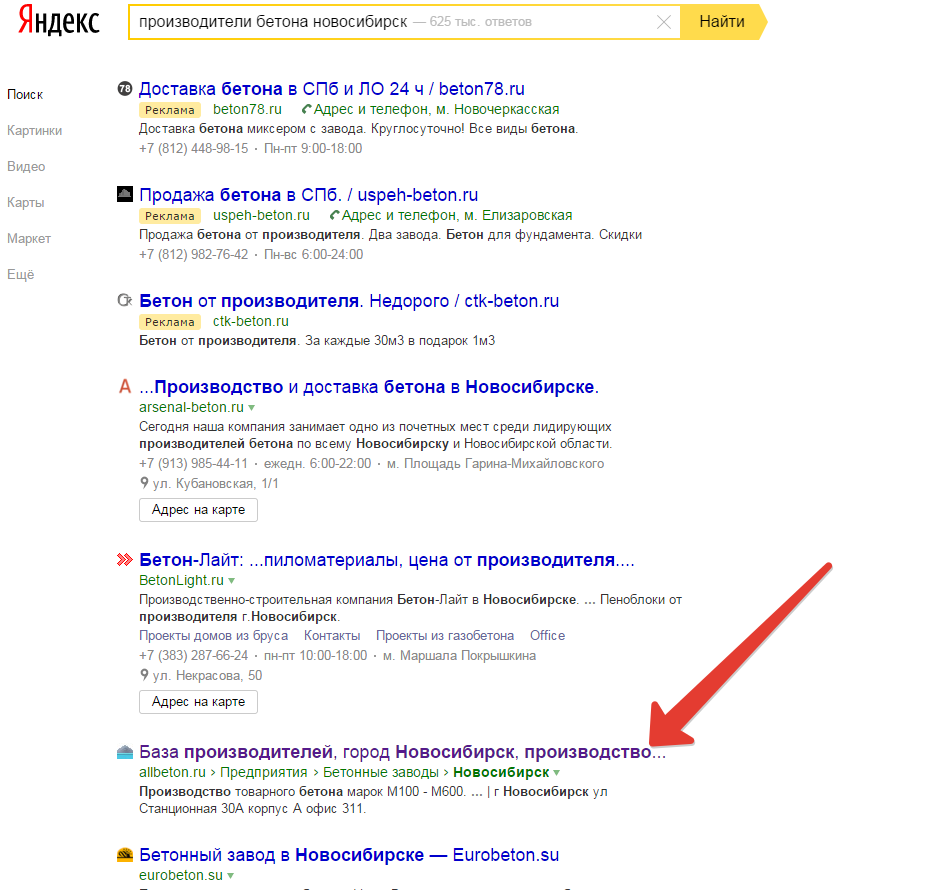
Task: Open 'Производство и доставка бетона в Новосибирске' result
Action: 369,387
